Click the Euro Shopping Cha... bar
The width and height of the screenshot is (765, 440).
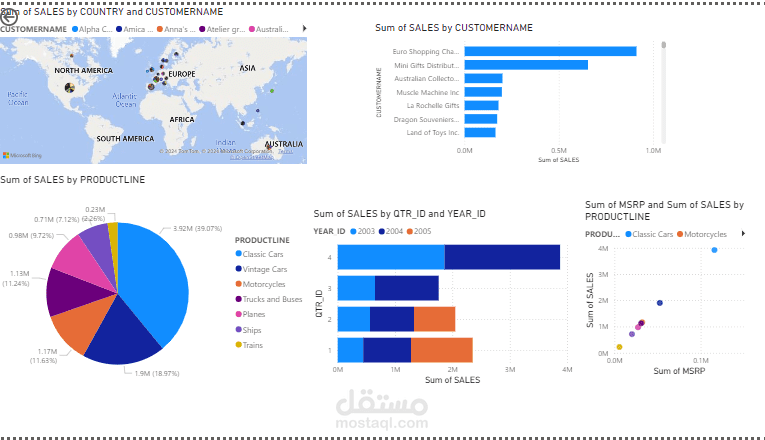pyautogui.click(x=550, y=51)
